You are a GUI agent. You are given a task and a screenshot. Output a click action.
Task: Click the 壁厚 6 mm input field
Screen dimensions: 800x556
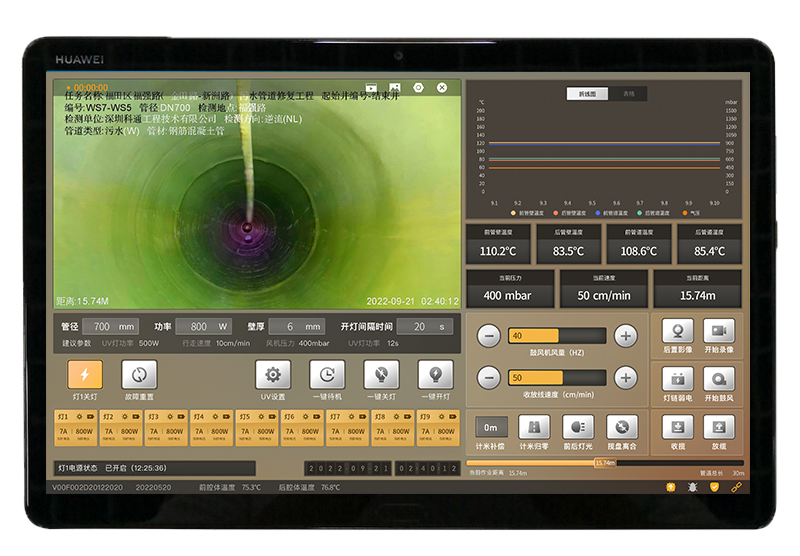[297, 326]
